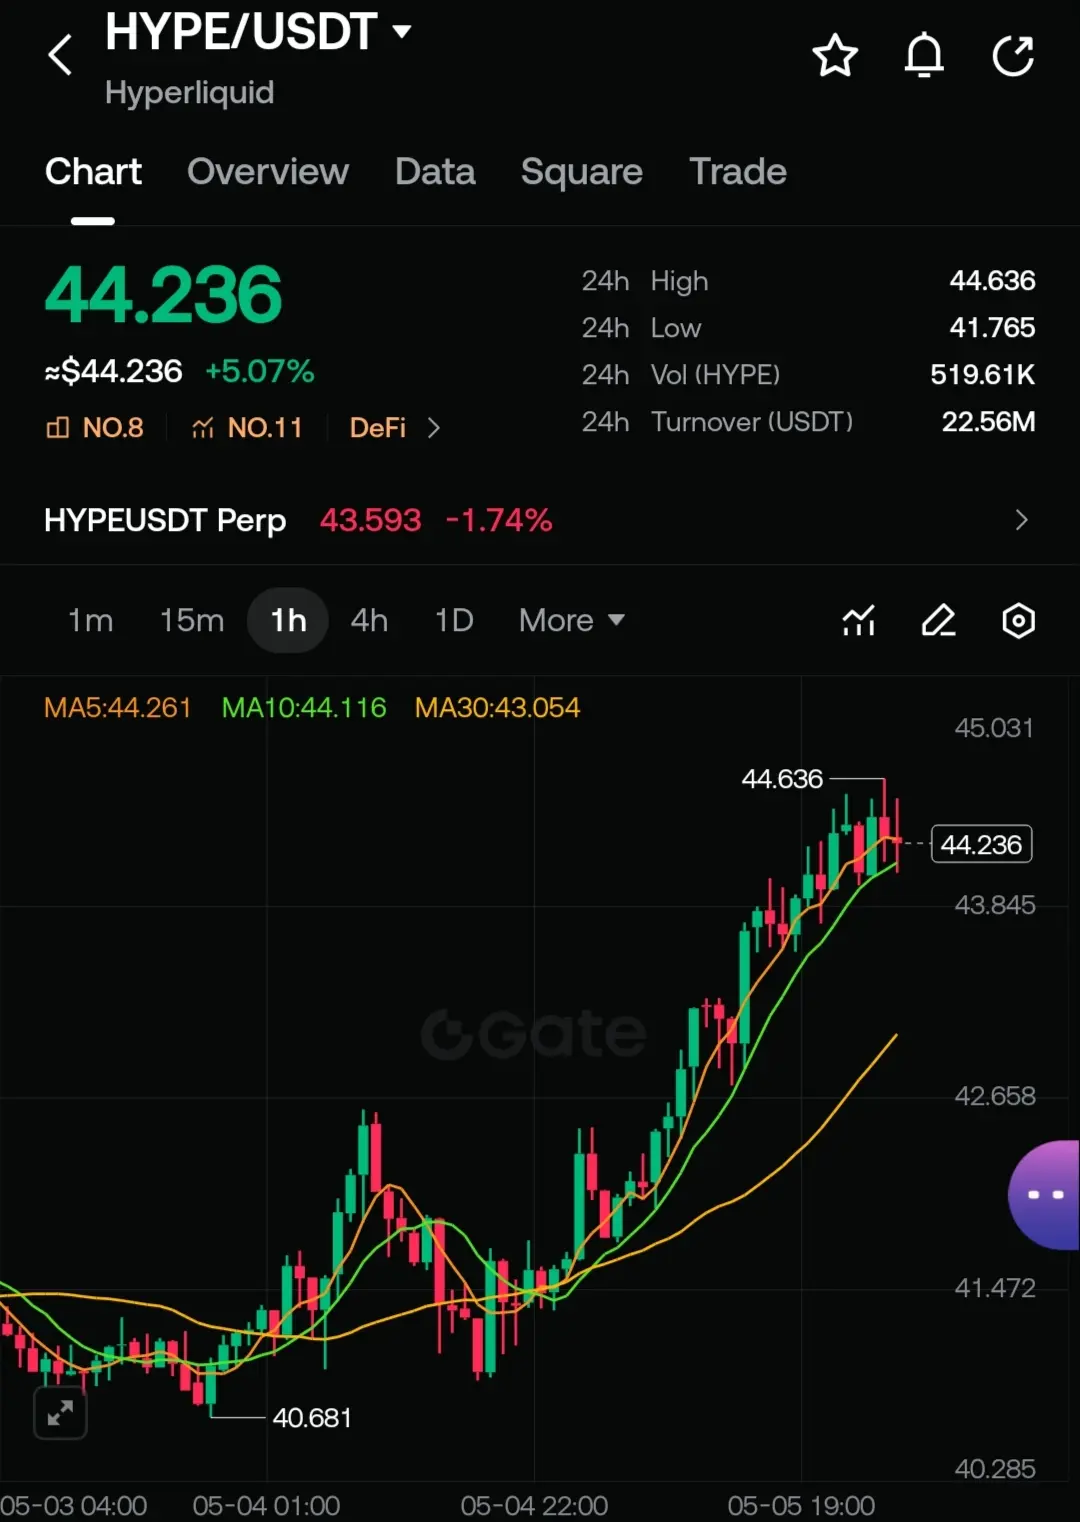
Task: Switch to the Overview tab
Action: pyautogui.click(x=268, y=172)
